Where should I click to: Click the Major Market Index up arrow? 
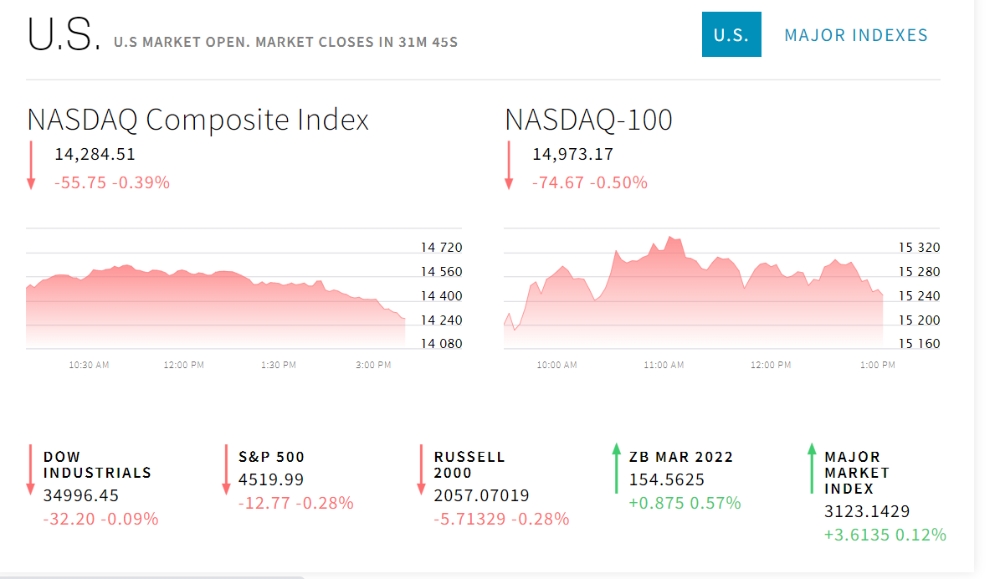pyautogui.click(x=811, y=469)
